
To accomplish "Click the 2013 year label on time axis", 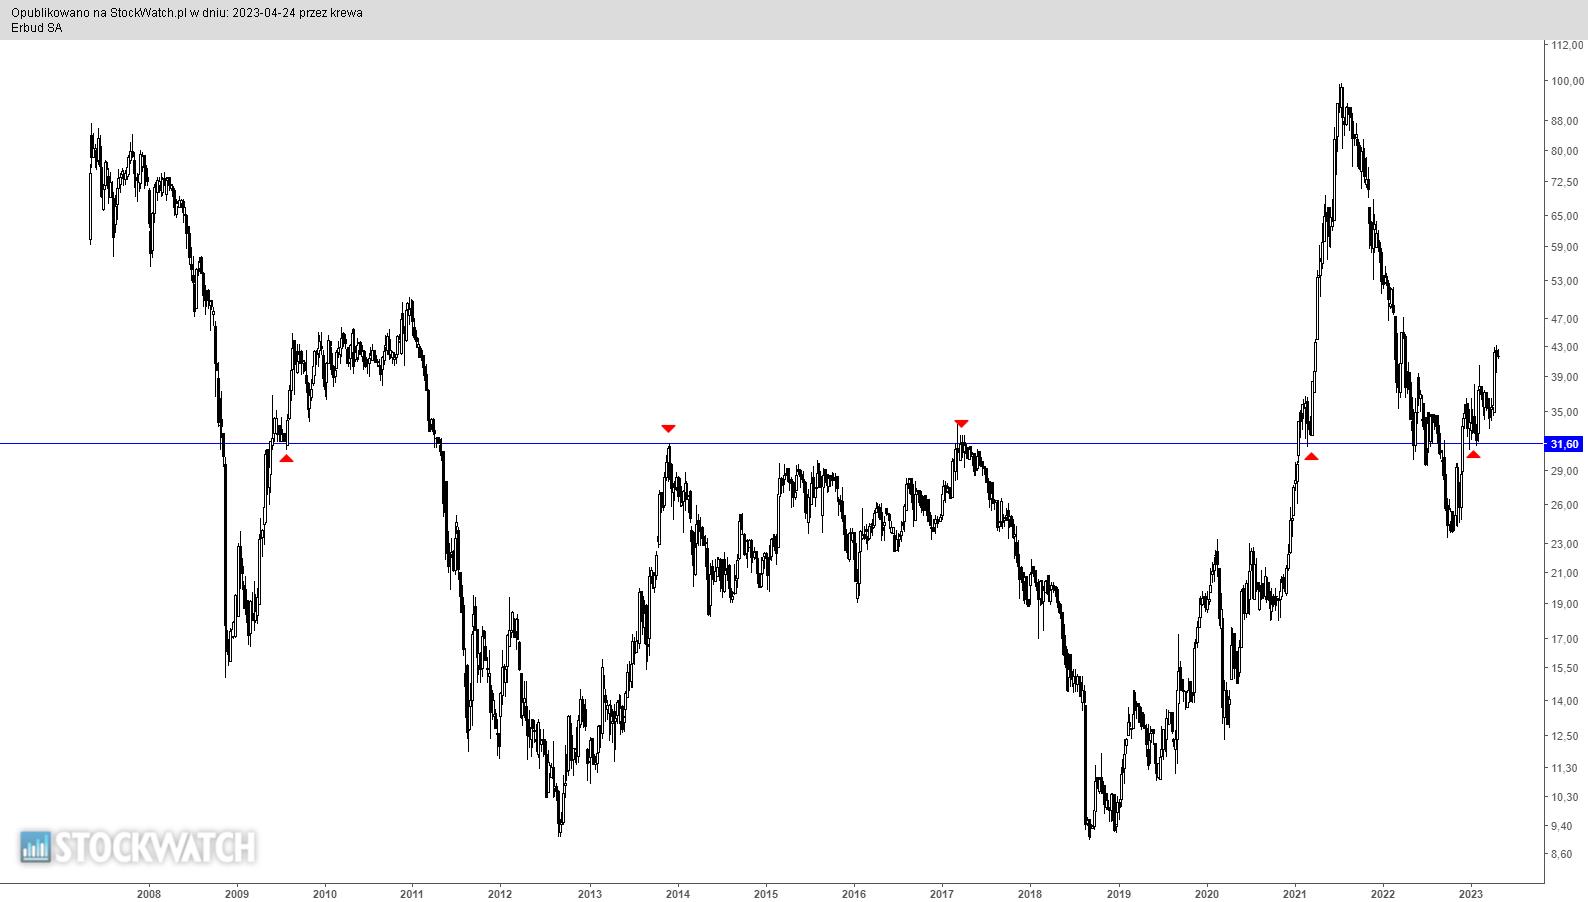I will click(589, 894).
